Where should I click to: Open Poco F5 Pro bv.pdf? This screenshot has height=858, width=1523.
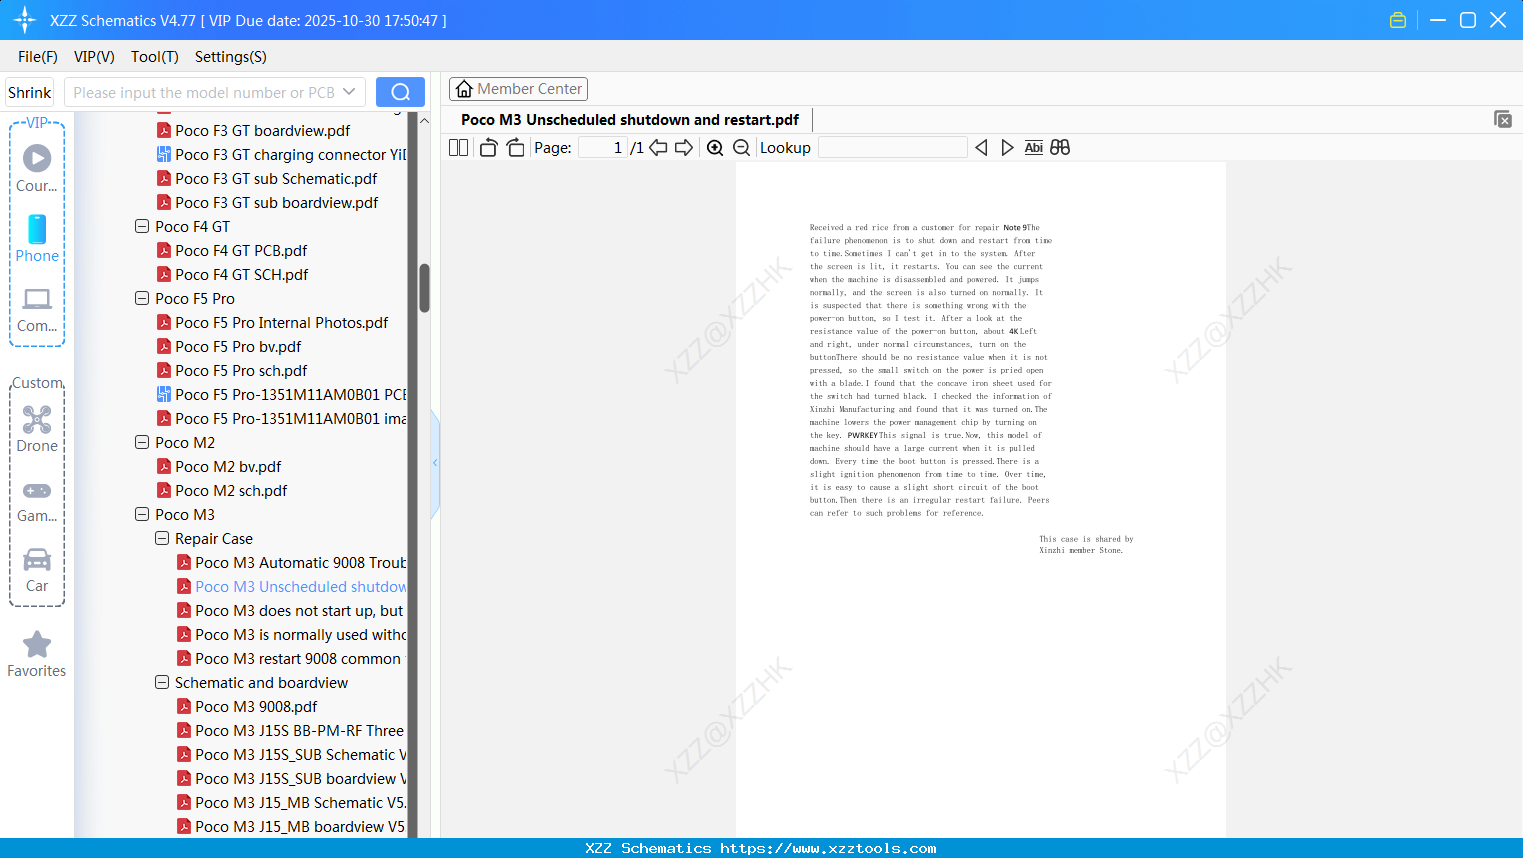(229, 347)
